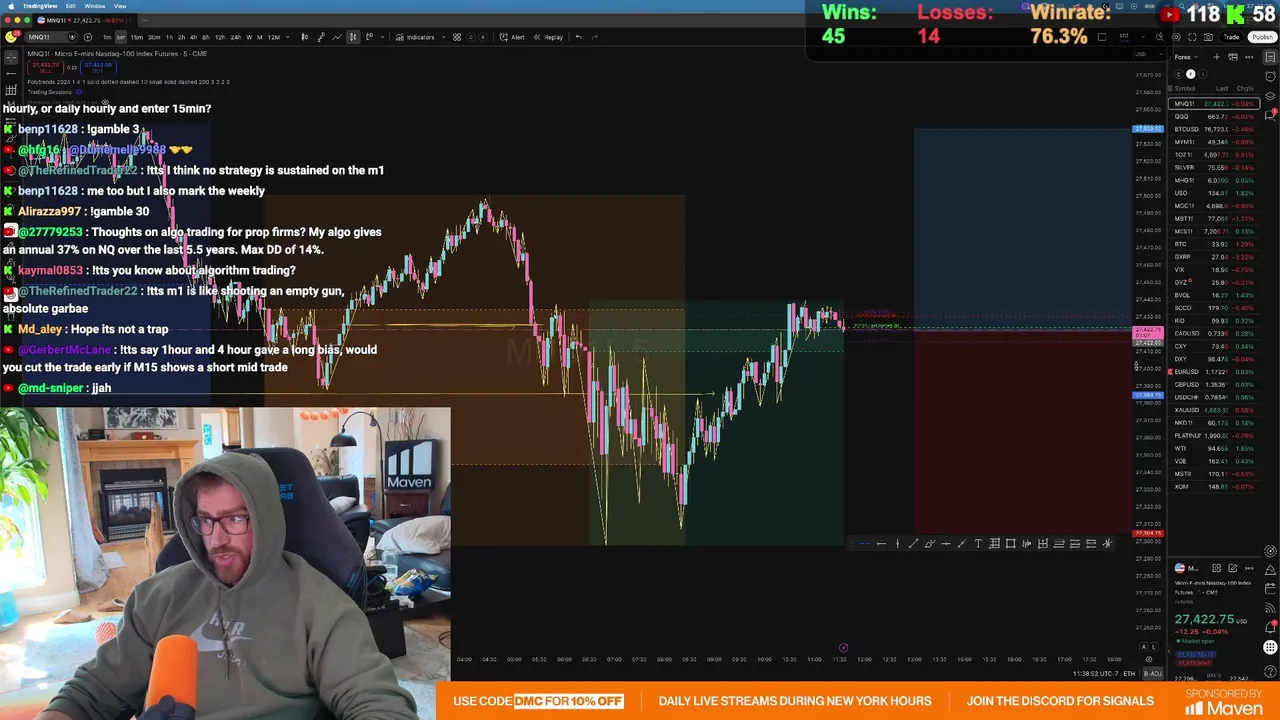Take a chart snapshot with camera icon
Viewport: 1280px width, 720px height.
pyautogui.click(x=1208, y=37)
